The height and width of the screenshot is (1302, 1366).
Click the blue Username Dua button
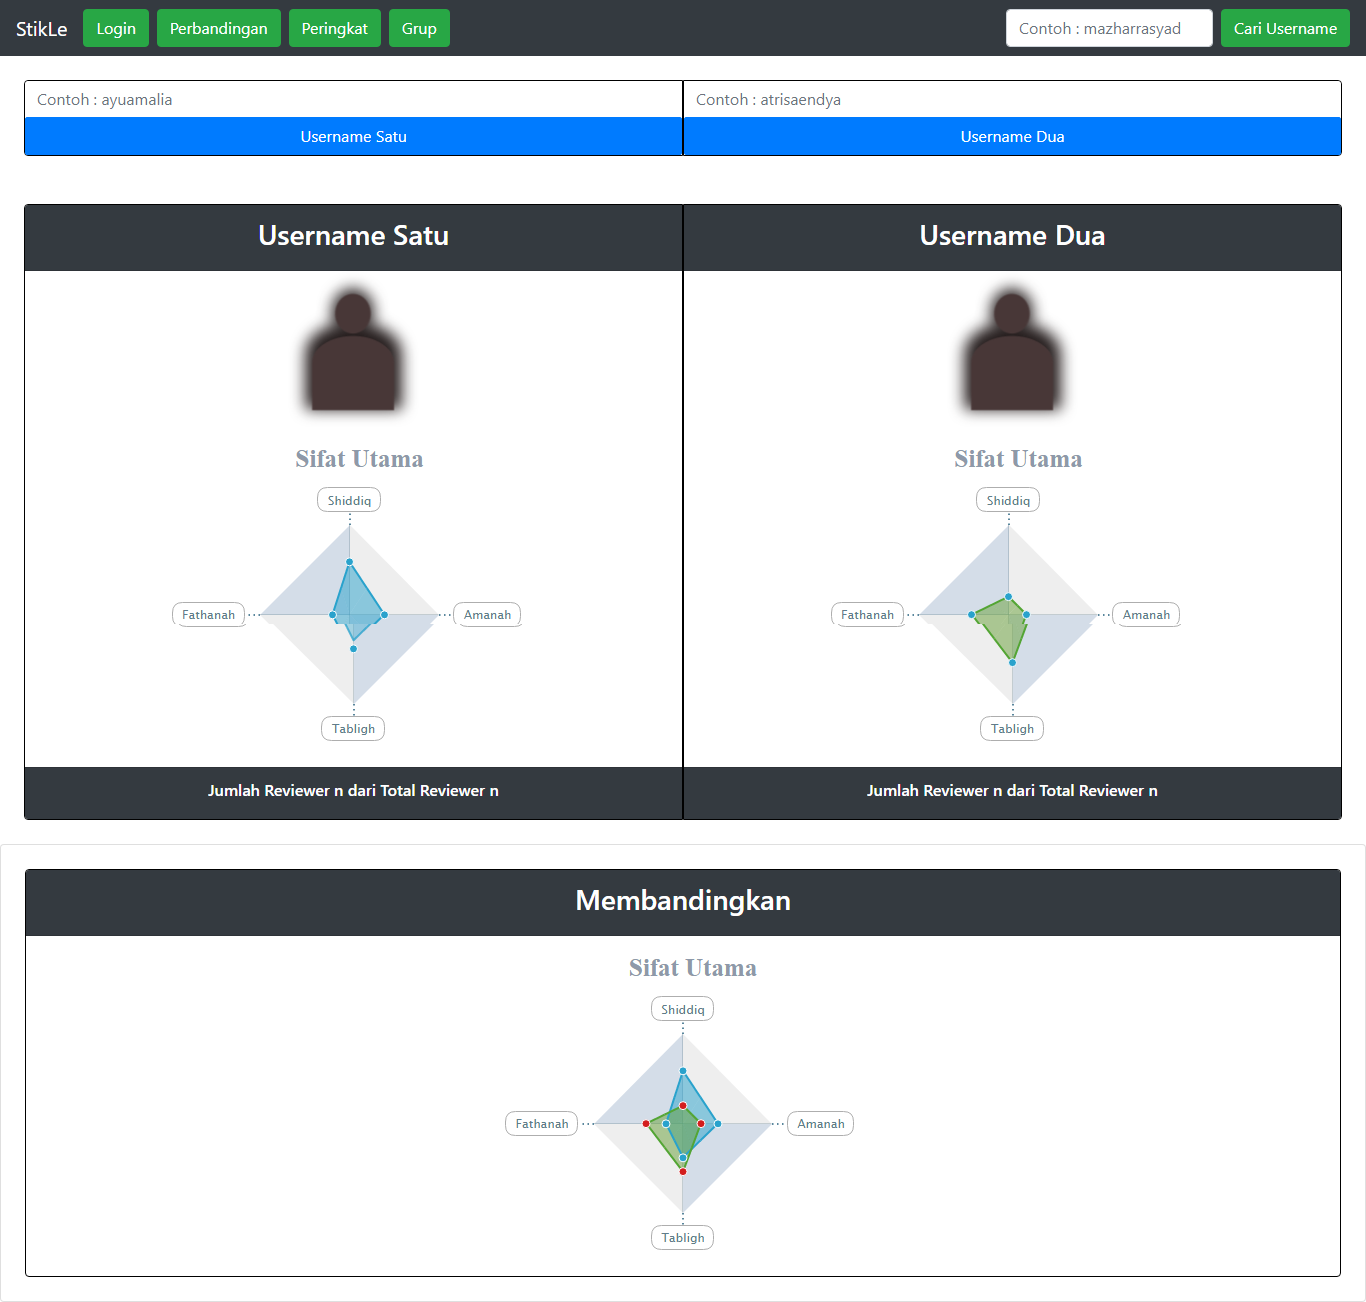(1012, 137)
